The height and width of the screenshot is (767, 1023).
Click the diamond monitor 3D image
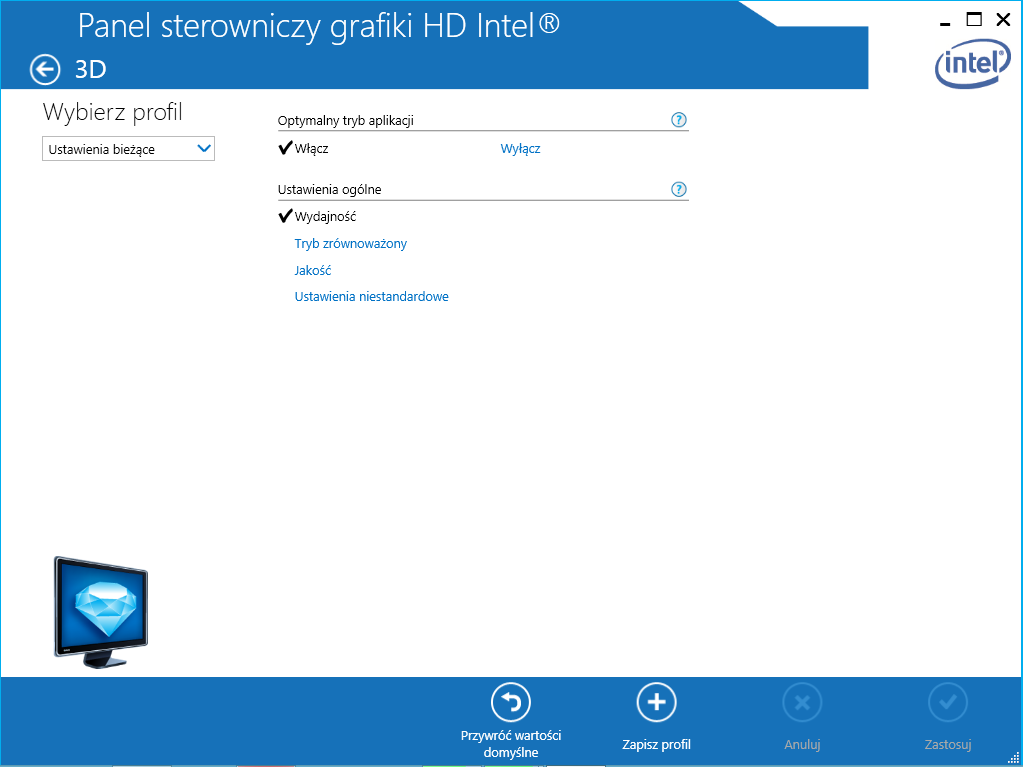click(x=101, y=612)
